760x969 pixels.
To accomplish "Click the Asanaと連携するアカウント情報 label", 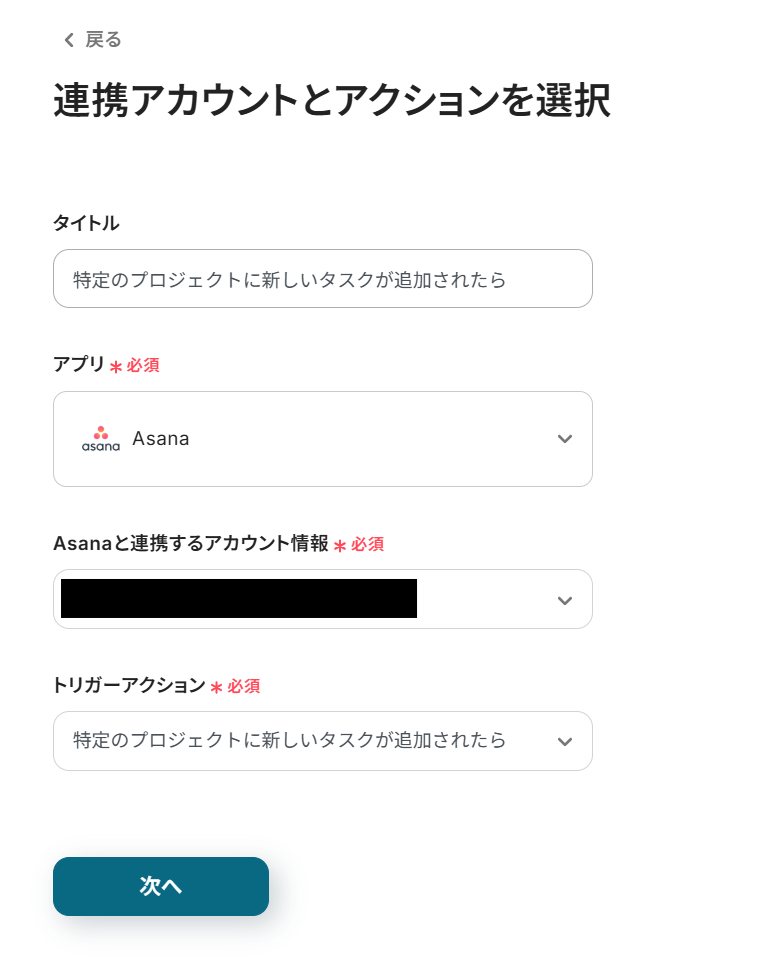I will [190, 544].
